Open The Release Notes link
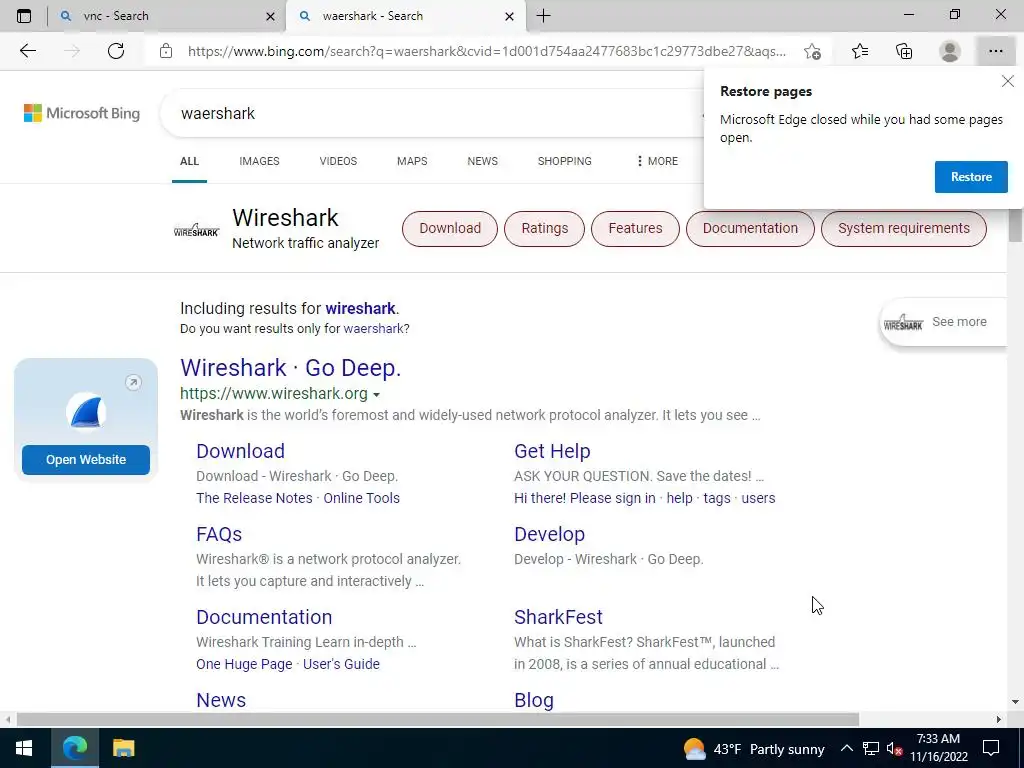The height and width of the screenshot is (768, 1024). (x=254, y=498)
